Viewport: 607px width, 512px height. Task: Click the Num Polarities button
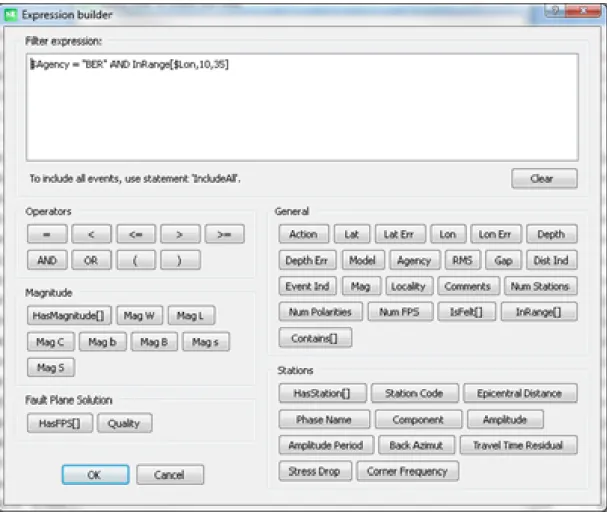(321, 312)
